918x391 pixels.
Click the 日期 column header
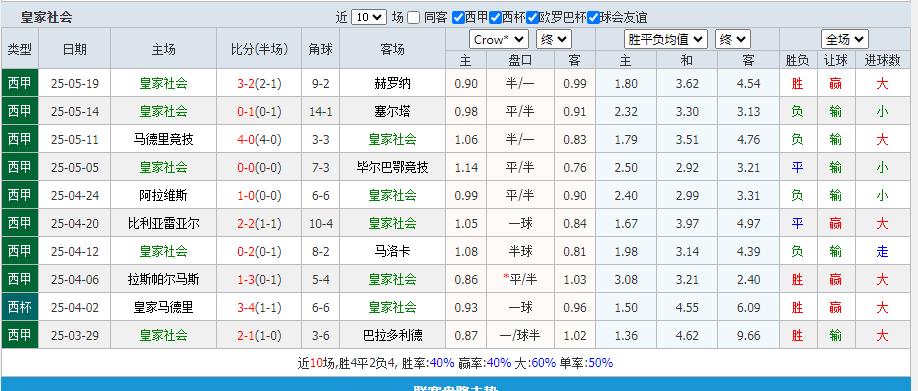tap(74, 49)
